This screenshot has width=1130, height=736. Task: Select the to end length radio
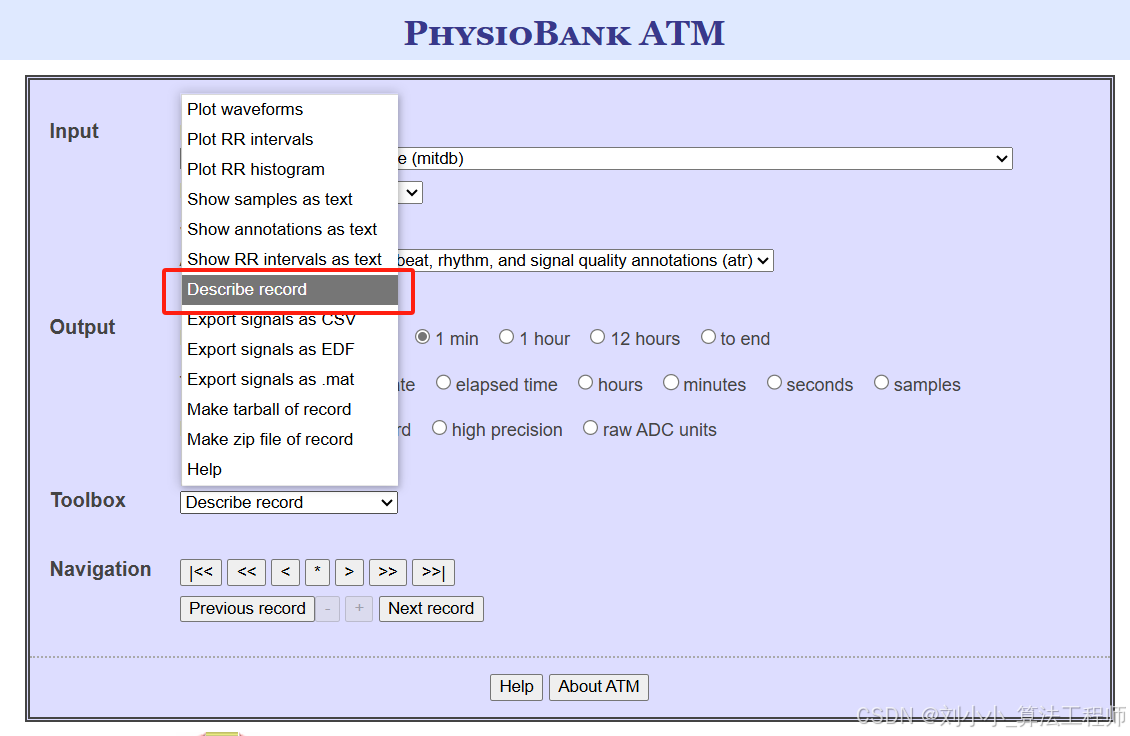coord(708,337)
